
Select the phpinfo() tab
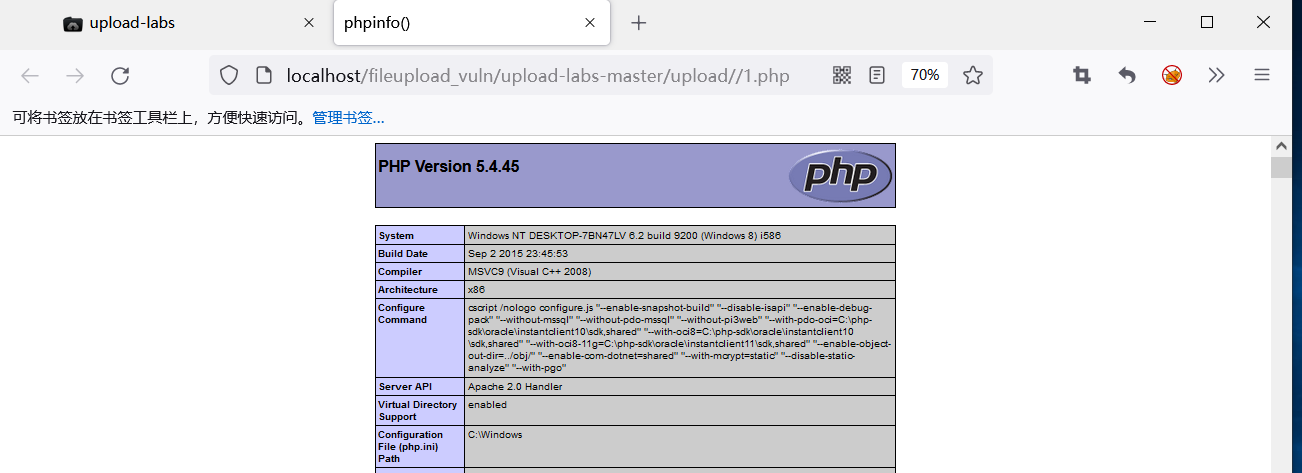pos(472,23)
